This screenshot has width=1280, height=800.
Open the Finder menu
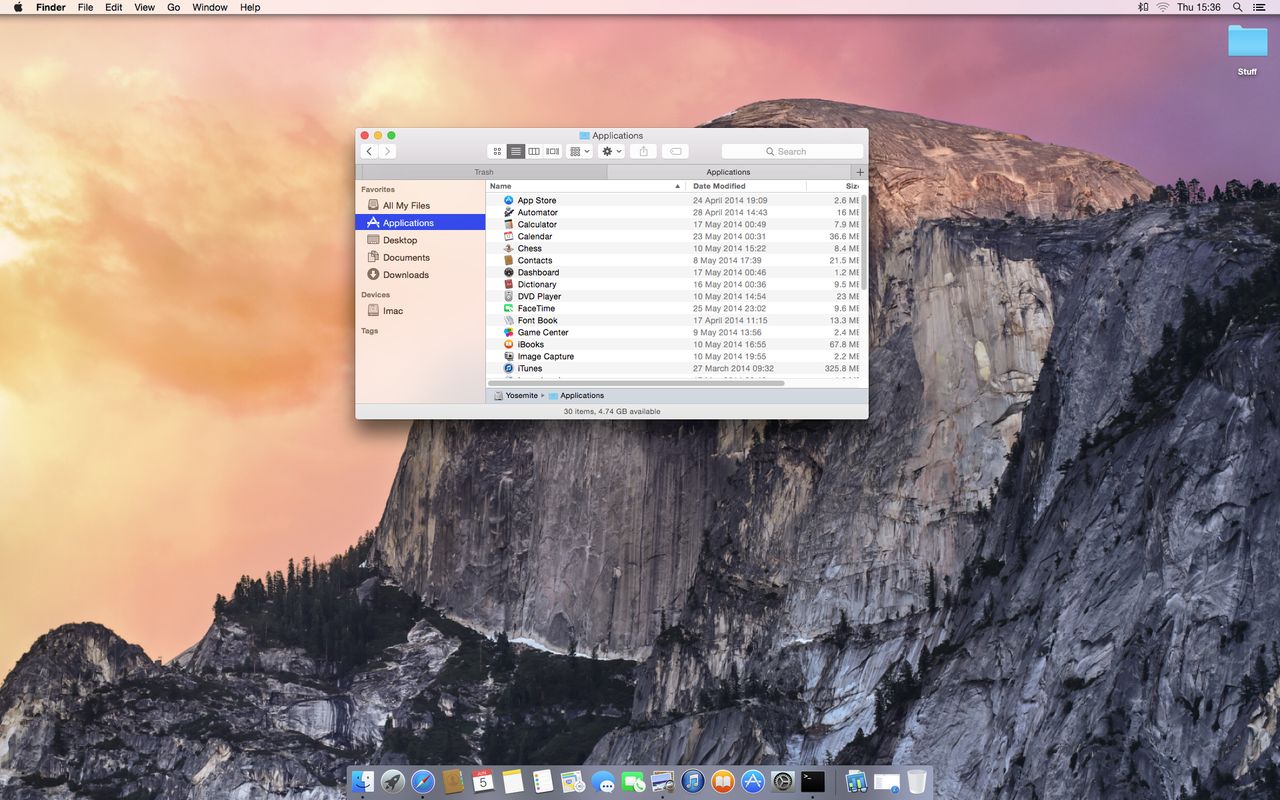coord(51,7)
